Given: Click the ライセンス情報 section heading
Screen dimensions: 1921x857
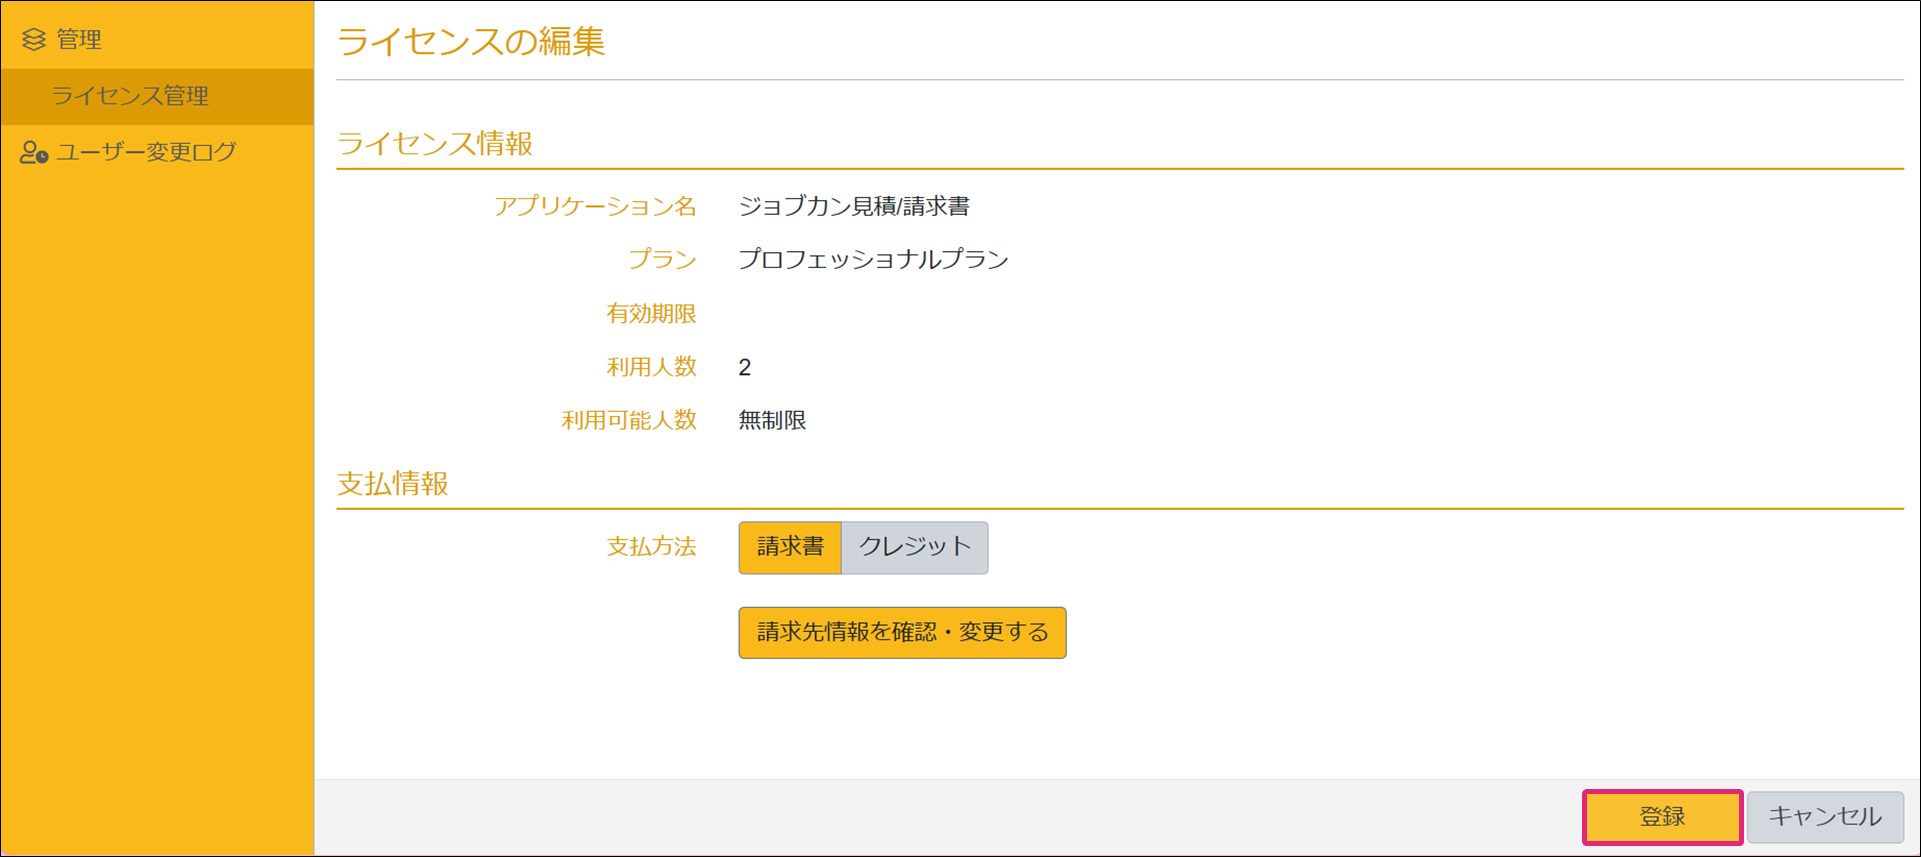Looking at the screenshot, I should (435, 144).
